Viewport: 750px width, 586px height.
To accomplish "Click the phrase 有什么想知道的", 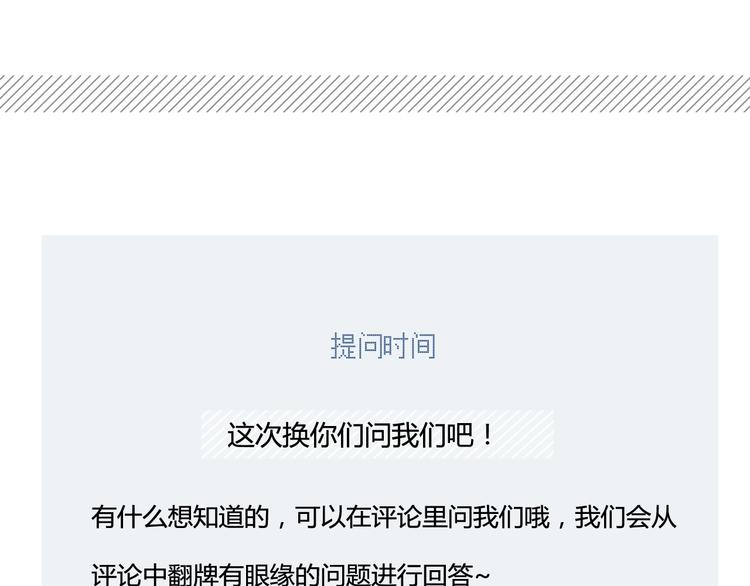I will 180,517.
